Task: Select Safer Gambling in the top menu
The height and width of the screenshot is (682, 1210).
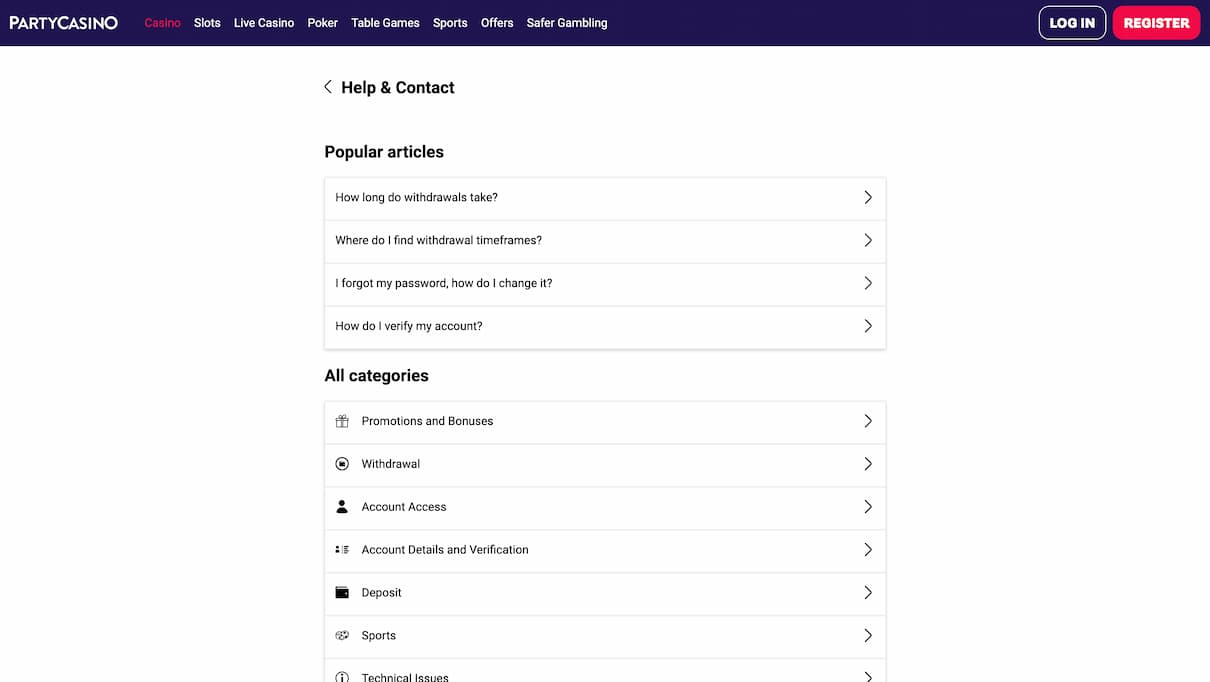Action: click(x=567, y=23)
